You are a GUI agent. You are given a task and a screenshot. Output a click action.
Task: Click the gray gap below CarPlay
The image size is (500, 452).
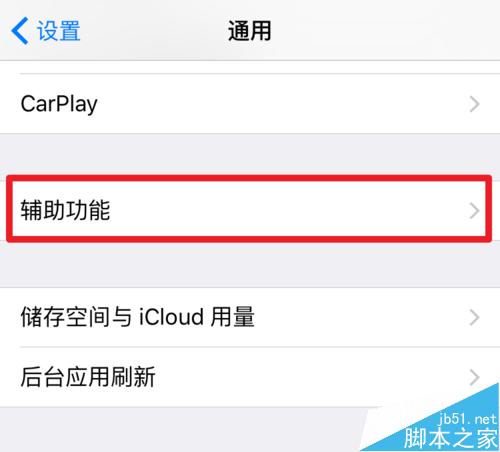coord(250,154)
